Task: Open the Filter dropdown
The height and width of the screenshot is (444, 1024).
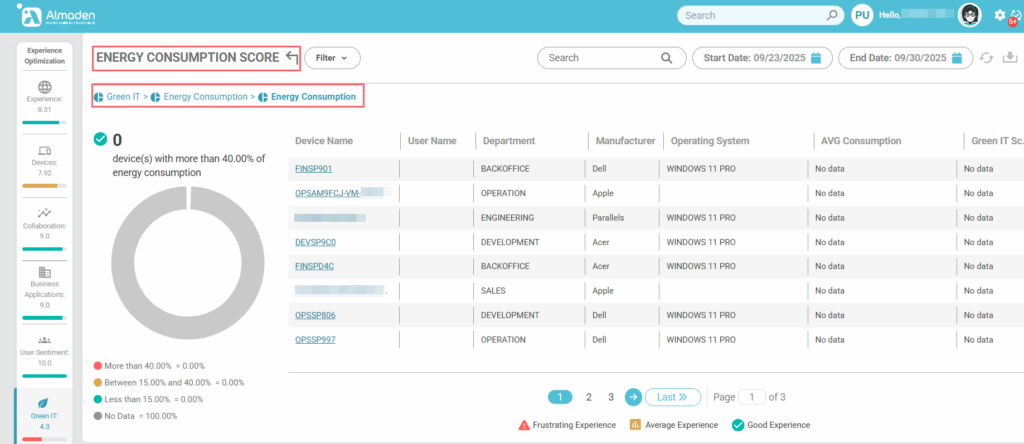Action: [332, 58]
